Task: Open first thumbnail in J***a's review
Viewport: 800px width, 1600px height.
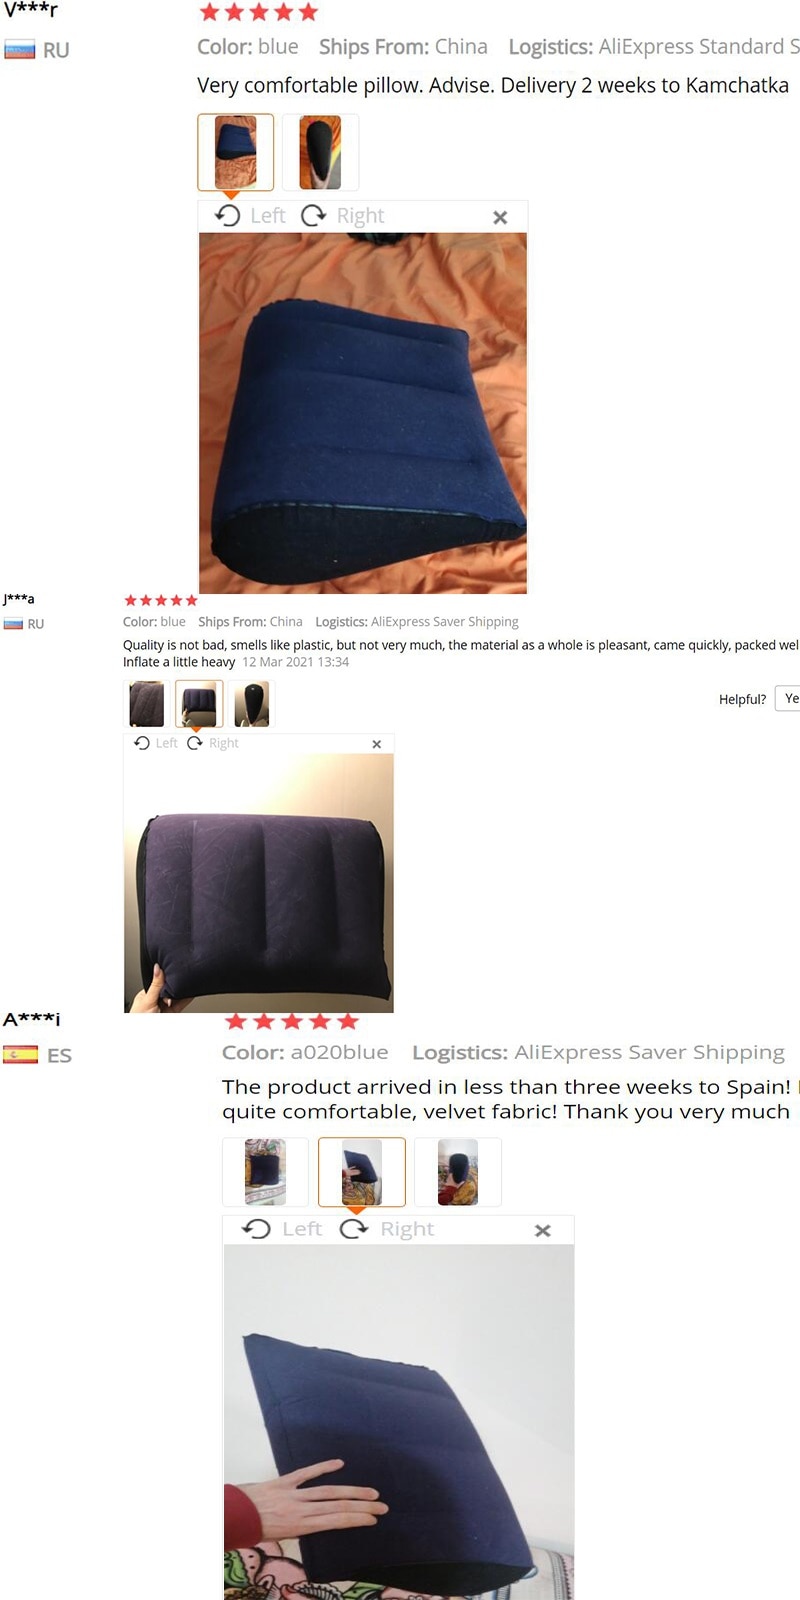Action: [x=146, y=704]
